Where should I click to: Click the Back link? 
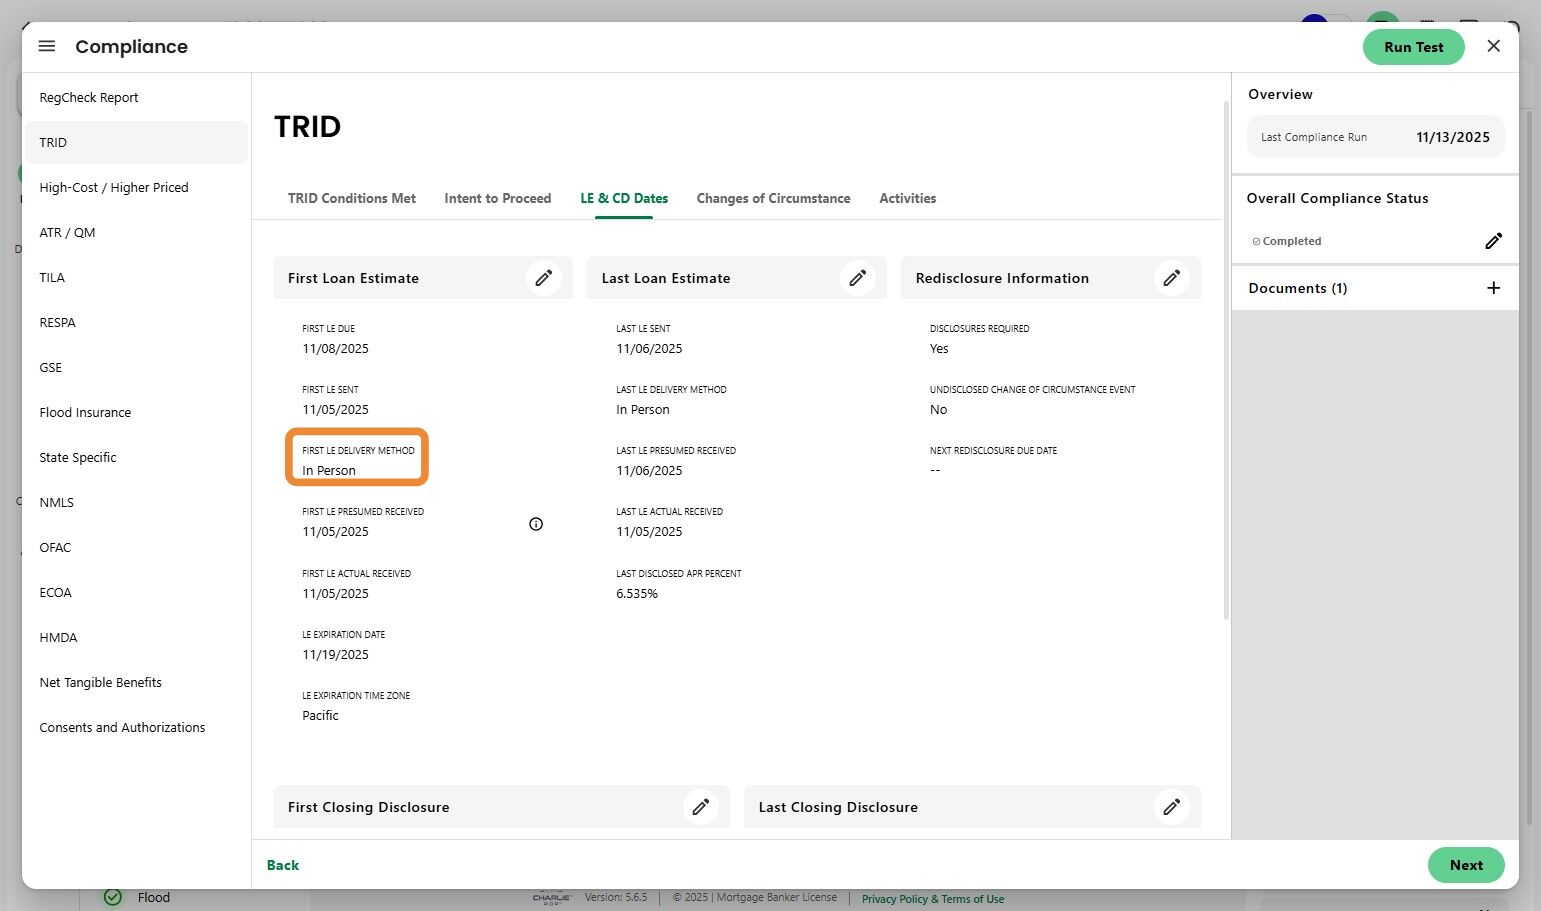[283, 865]
